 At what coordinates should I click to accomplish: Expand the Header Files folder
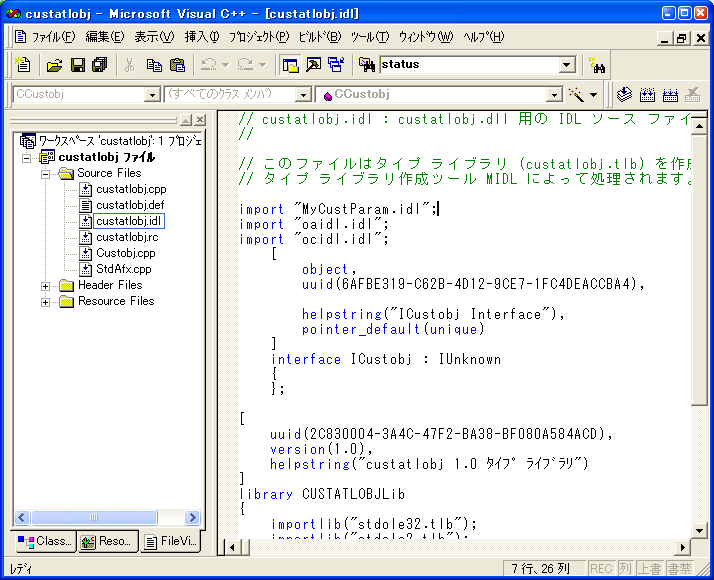(x=45, y=286)
